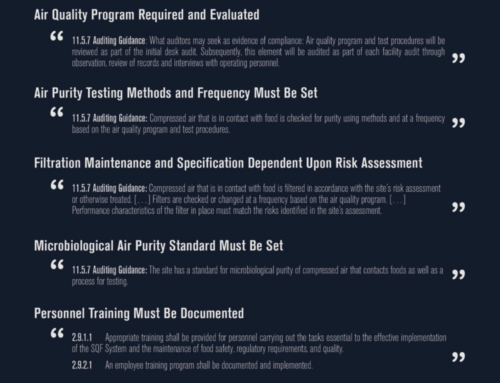This screenshot has height=383, width=500.
Task: Click the opening quote mark under Air Purity Testing heading
Action: tap(57, 112)
